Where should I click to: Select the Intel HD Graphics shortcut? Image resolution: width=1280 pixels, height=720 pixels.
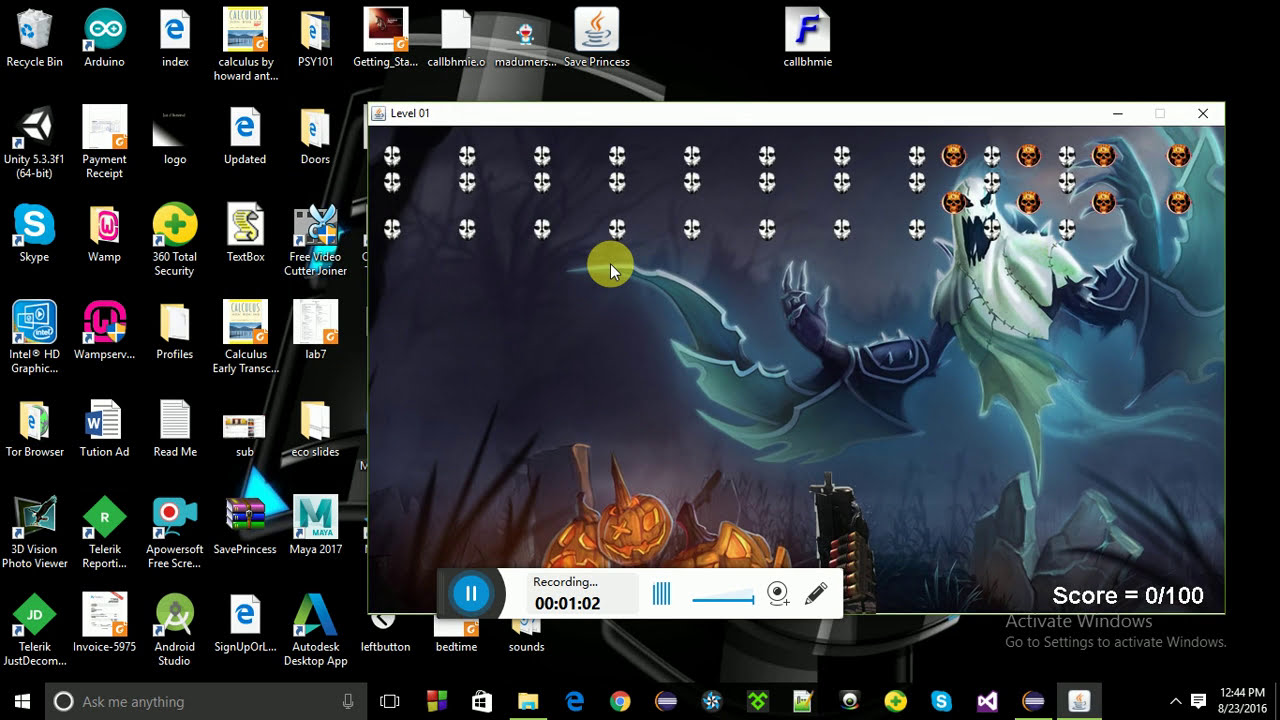pos(34,338)
